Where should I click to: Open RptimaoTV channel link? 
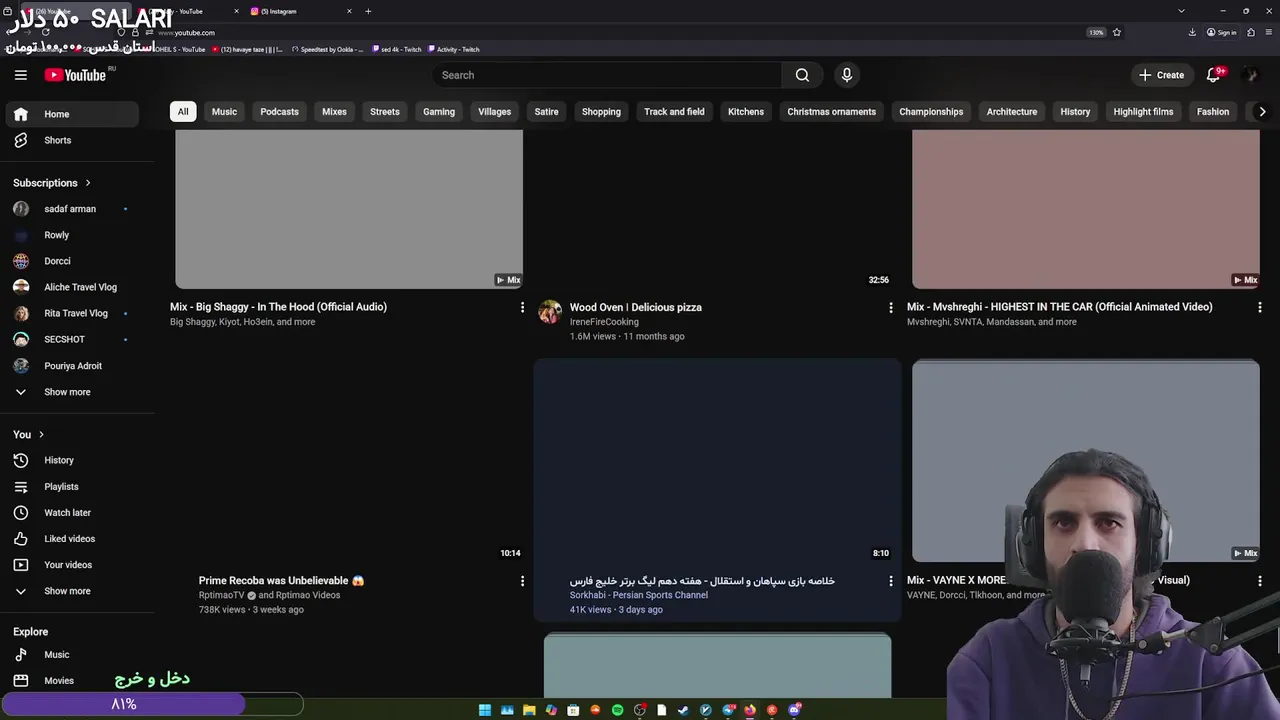point(222,595)
